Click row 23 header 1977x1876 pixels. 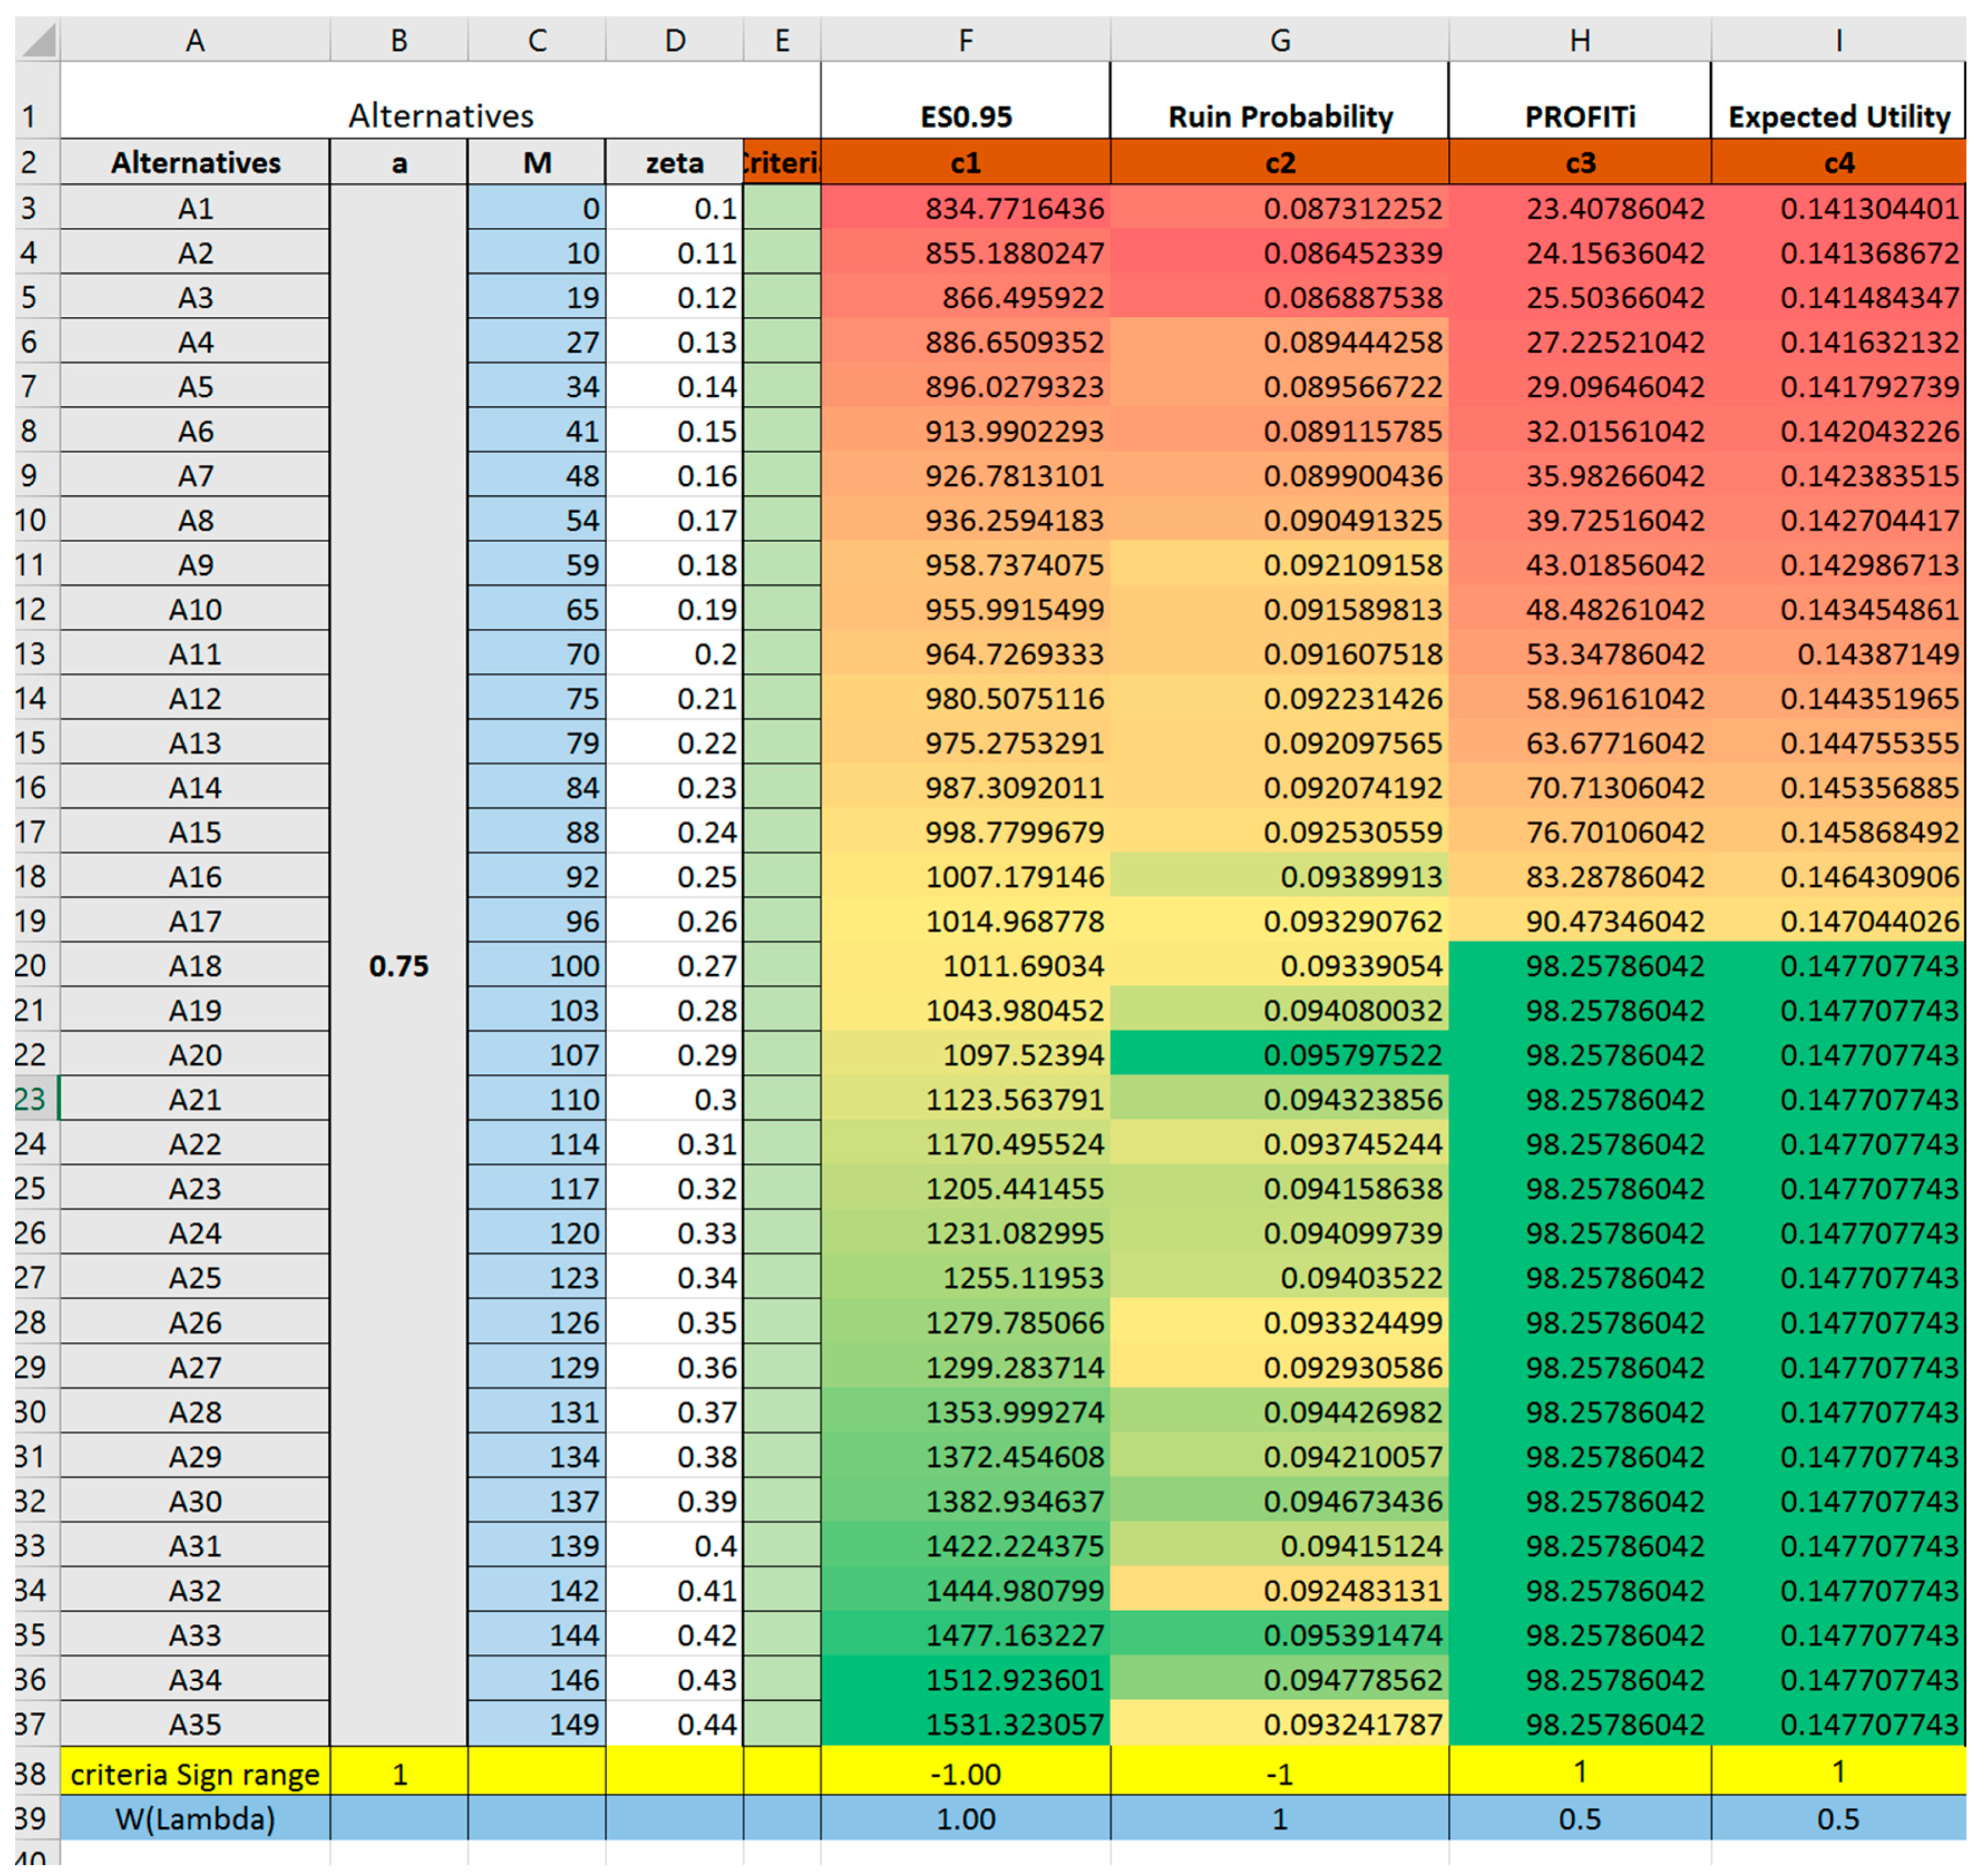click(x=30, y=1099)
